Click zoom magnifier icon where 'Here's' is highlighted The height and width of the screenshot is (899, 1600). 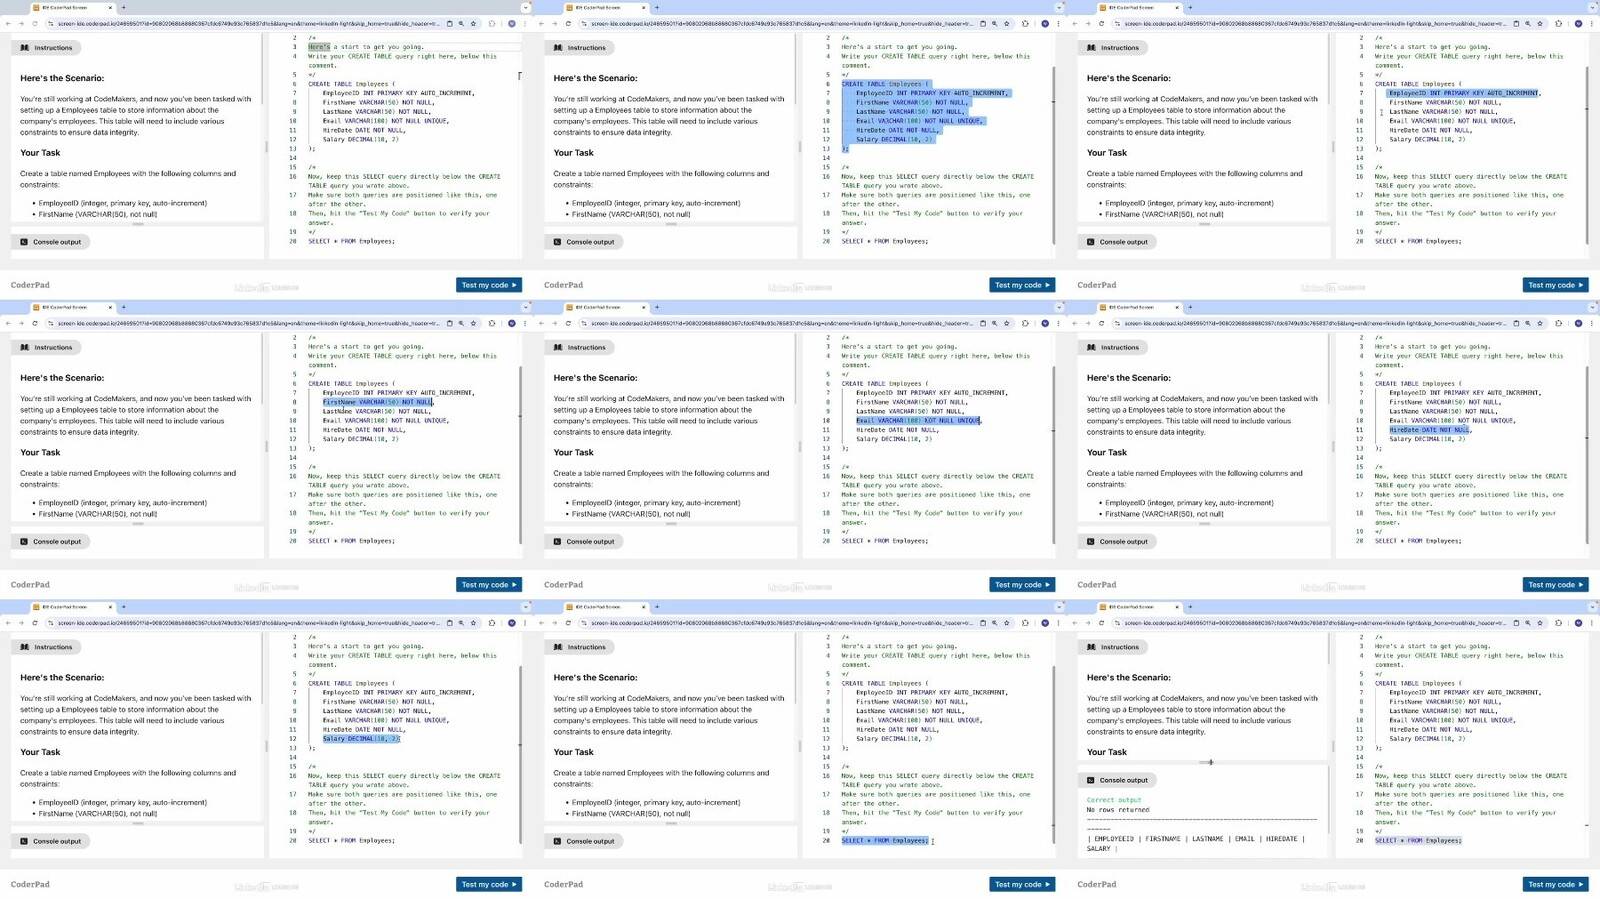(461, 23)
